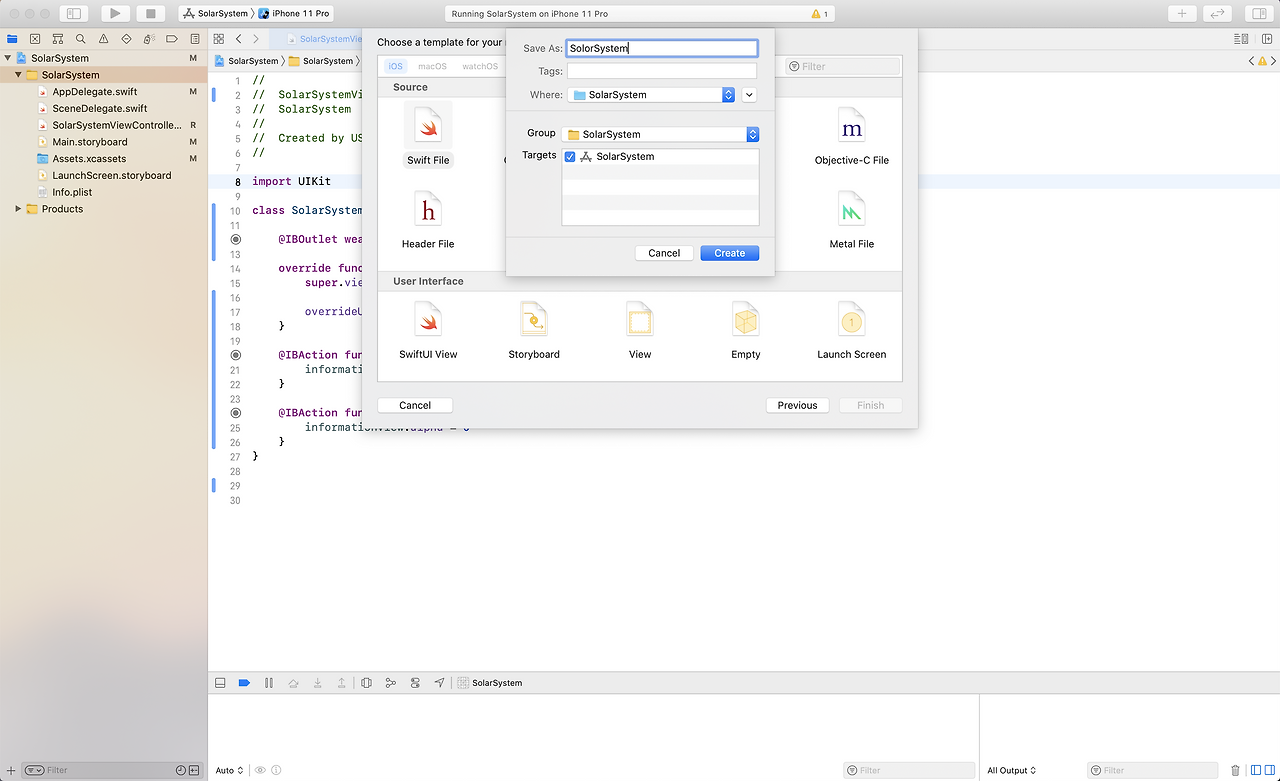Open the Symbol navigator

(x=58, y=39)
